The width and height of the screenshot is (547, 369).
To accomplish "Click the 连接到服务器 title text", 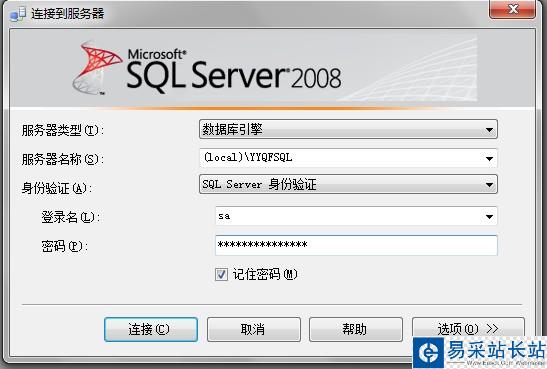I will pos(68,14).
